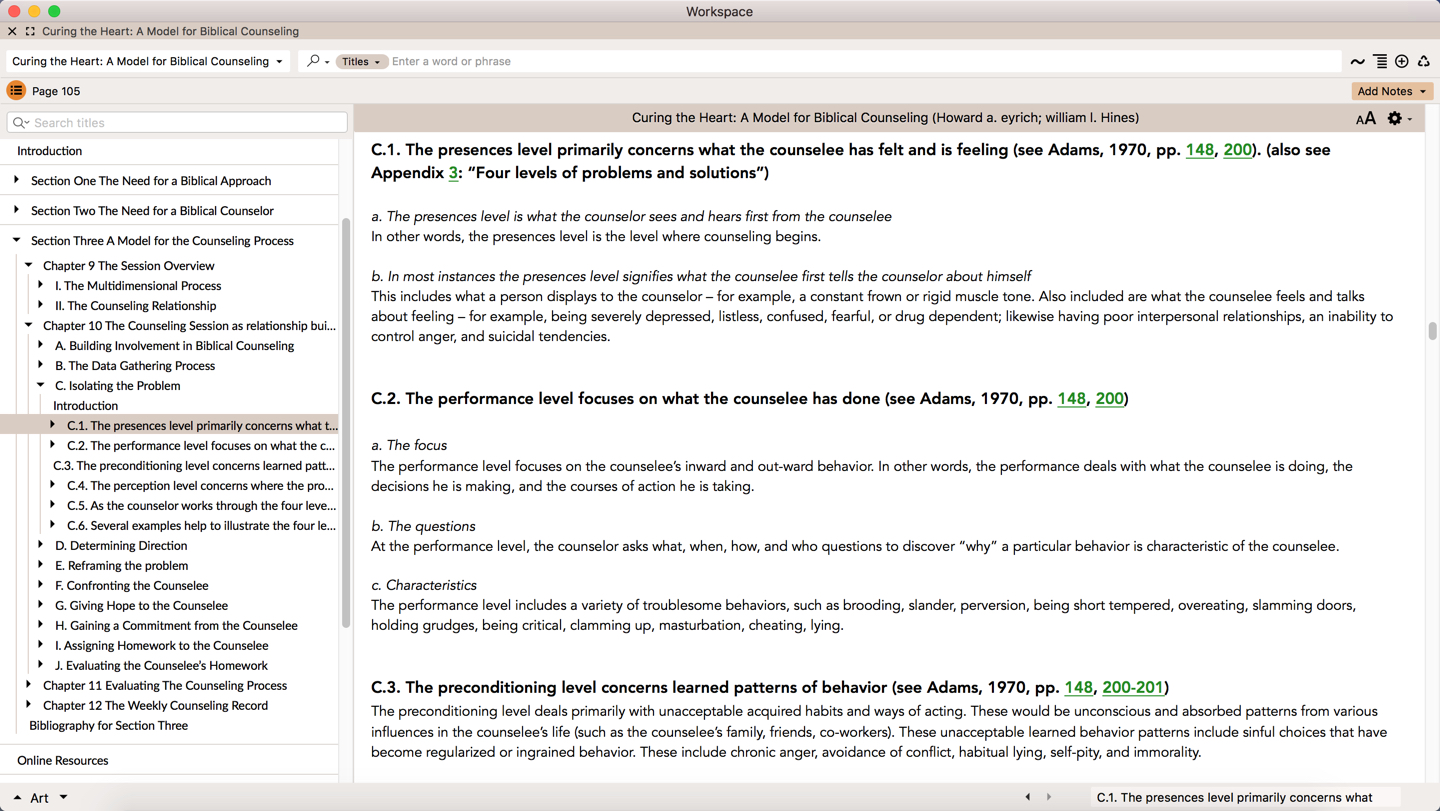This screenshot has height=811, width=1440.
Task: Click the magnifier search options icon
Action: tap(317, 62)
